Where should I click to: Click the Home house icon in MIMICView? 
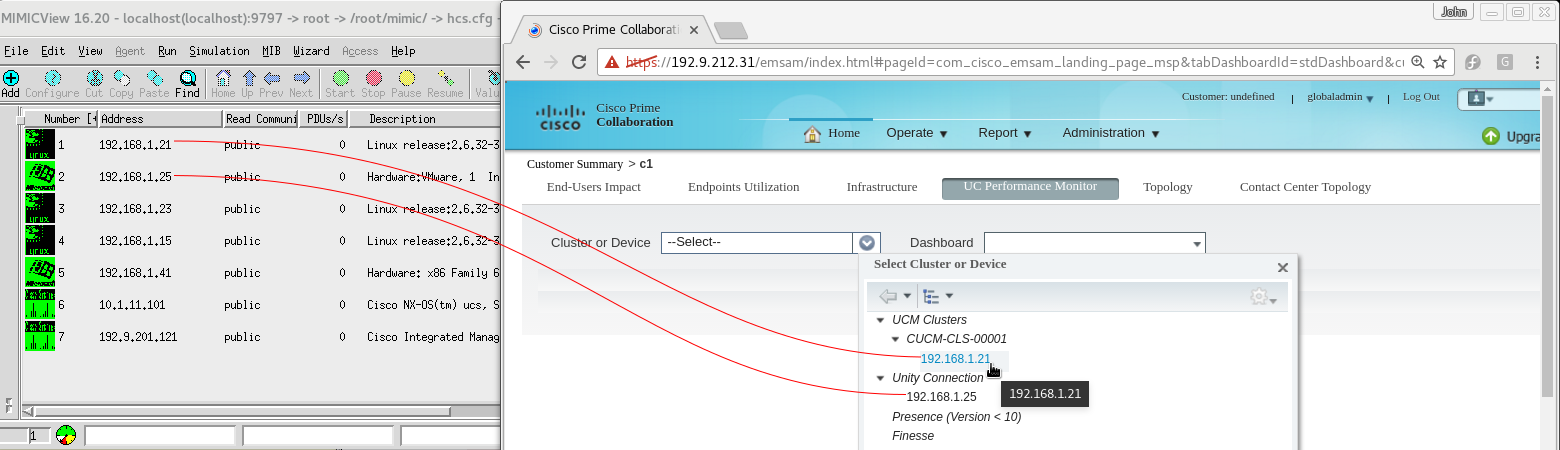(x=223, y=78)
